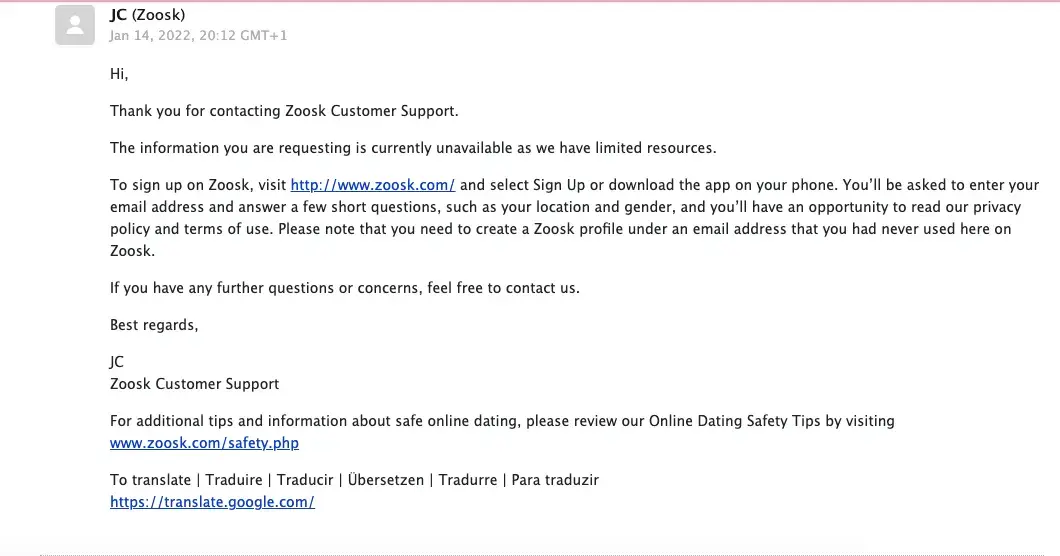Viewport: 1060px width, 556px height.
Task: Follow the translate.google.com link
Action: click(x=212, y=502)
